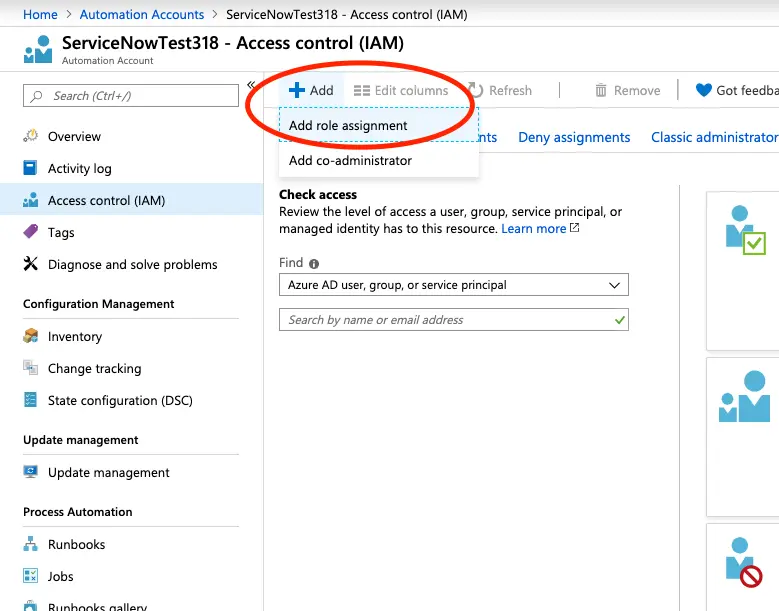Image resolution: width=779 pixels, height=611 pixels.
Task: Select Add role assignment menu option
Action: click(379, 125)
